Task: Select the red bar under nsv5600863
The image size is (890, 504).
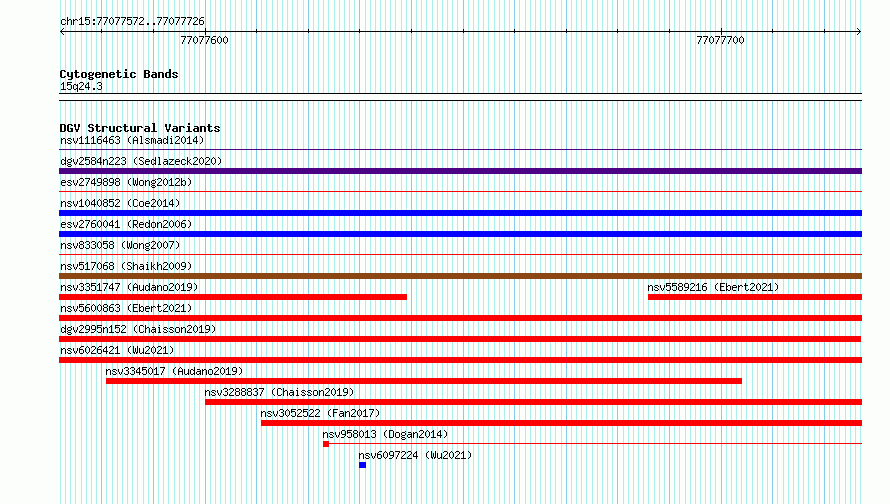Action: pyautogui.click(x=460, y=318)
